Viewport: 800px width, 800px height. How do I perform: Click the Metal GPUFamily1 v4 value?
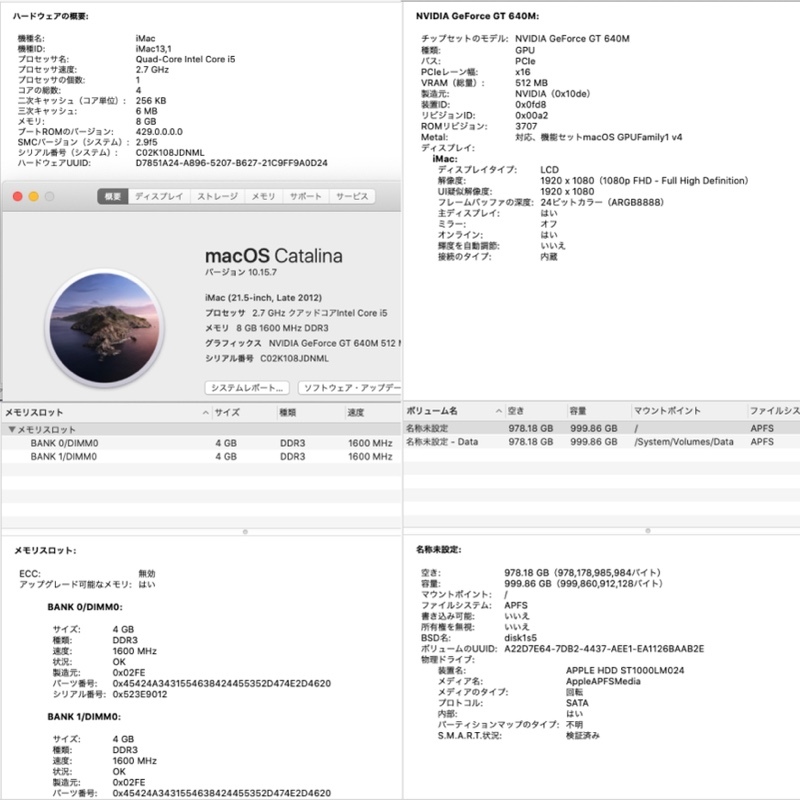[598, 137]
